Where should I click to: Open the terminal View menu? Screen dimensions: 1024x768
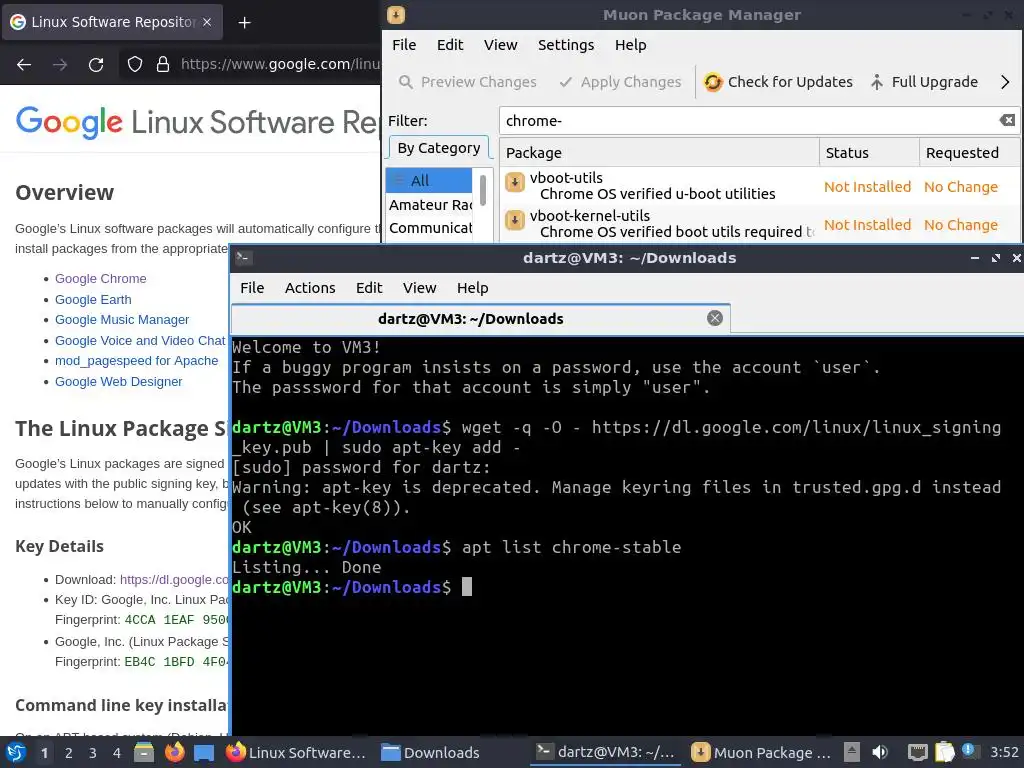click(x=419, y=287)
